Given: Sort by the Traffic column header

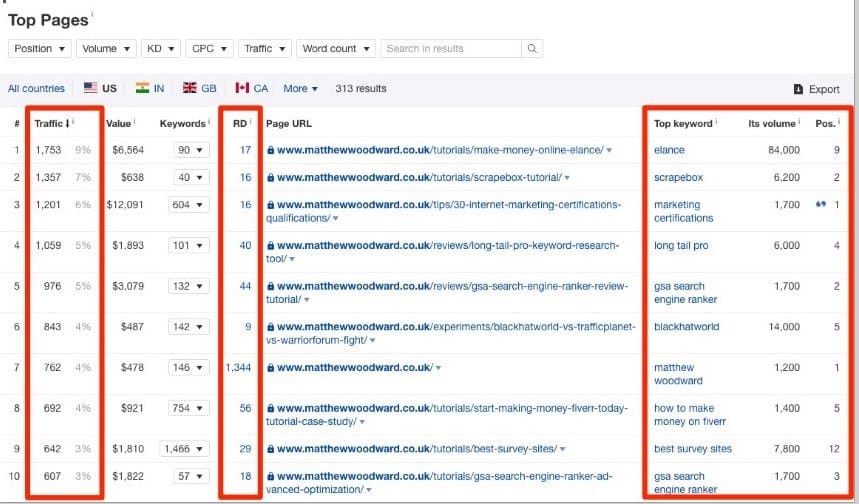Looking at the screenshot, I should (51, 123).
